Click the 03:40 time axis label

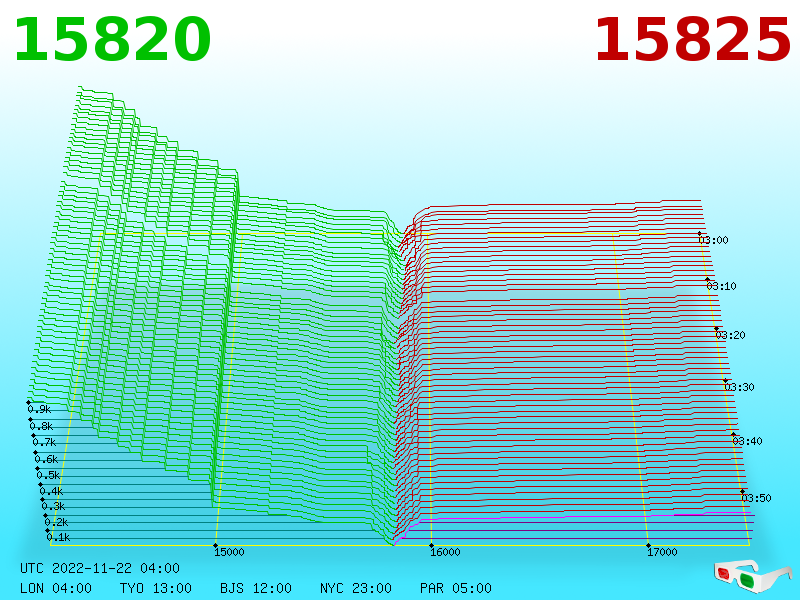coord(747,441)
